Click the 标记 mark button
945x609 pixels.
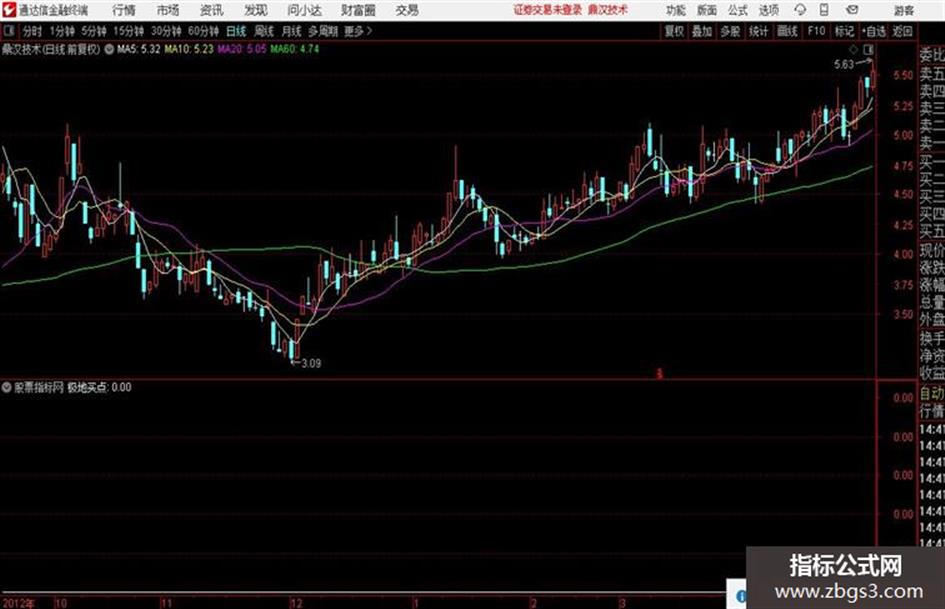click(844, 31)
